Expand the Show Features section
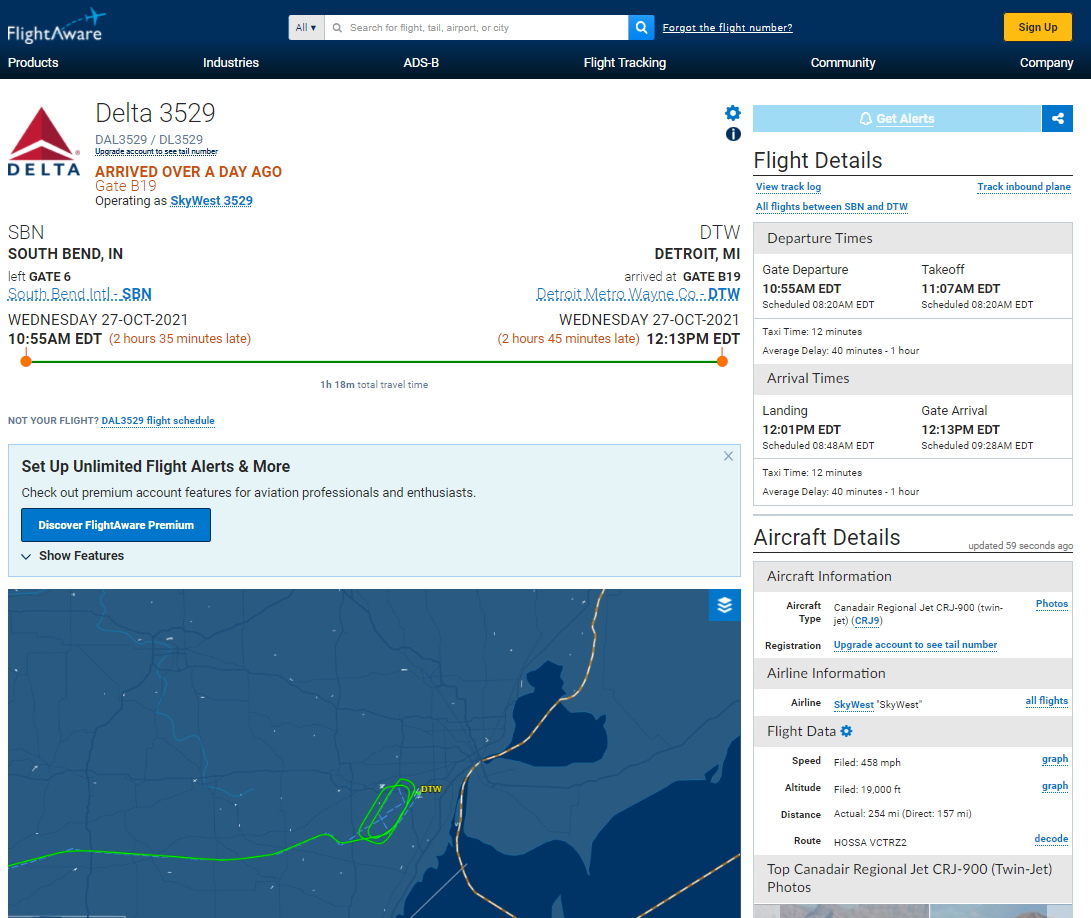Image resolution: width=1091 pixels, height=918 pixels. (72, 556)
